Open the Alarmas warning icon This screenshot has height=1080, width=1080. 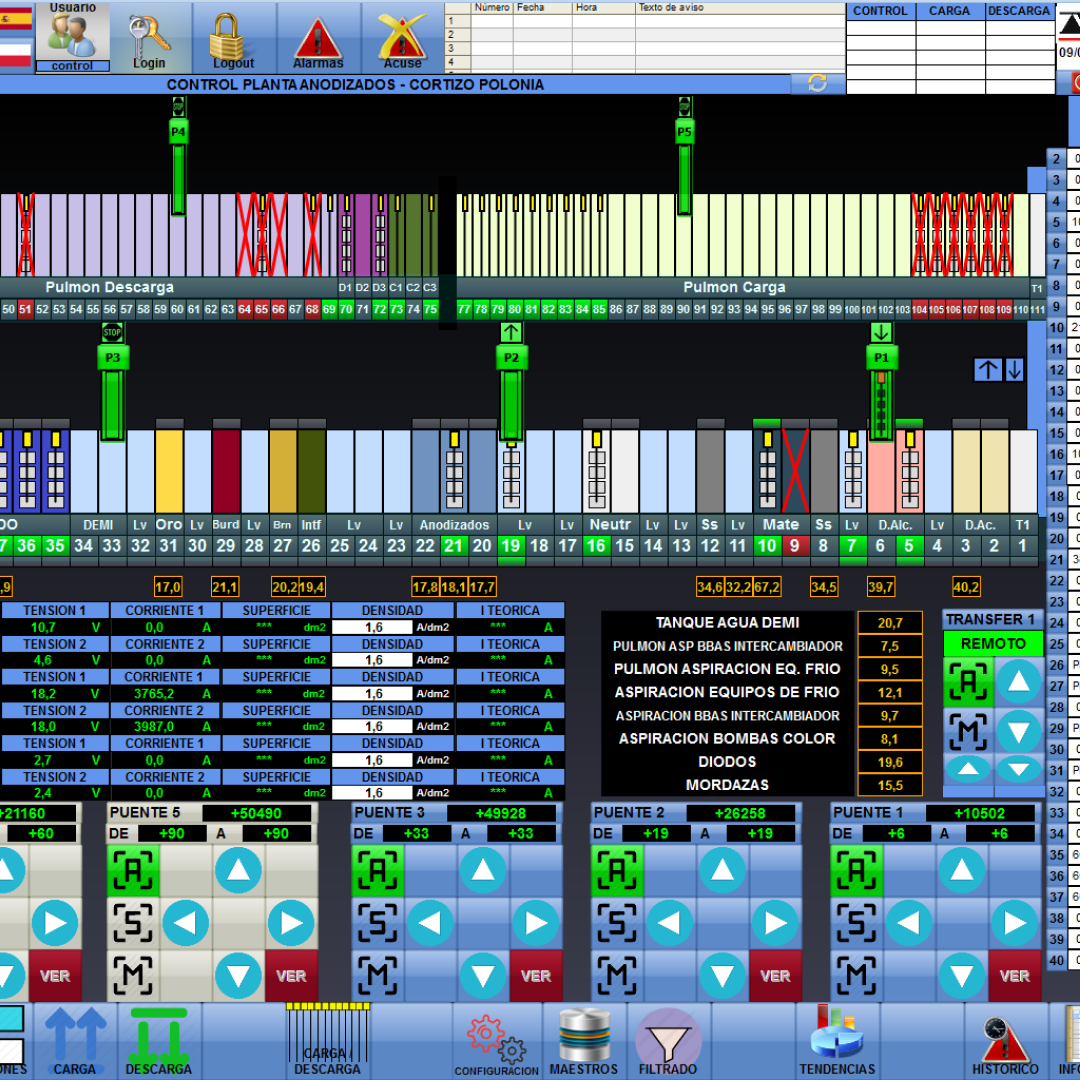pyautogui.click(x=318, y=37)
